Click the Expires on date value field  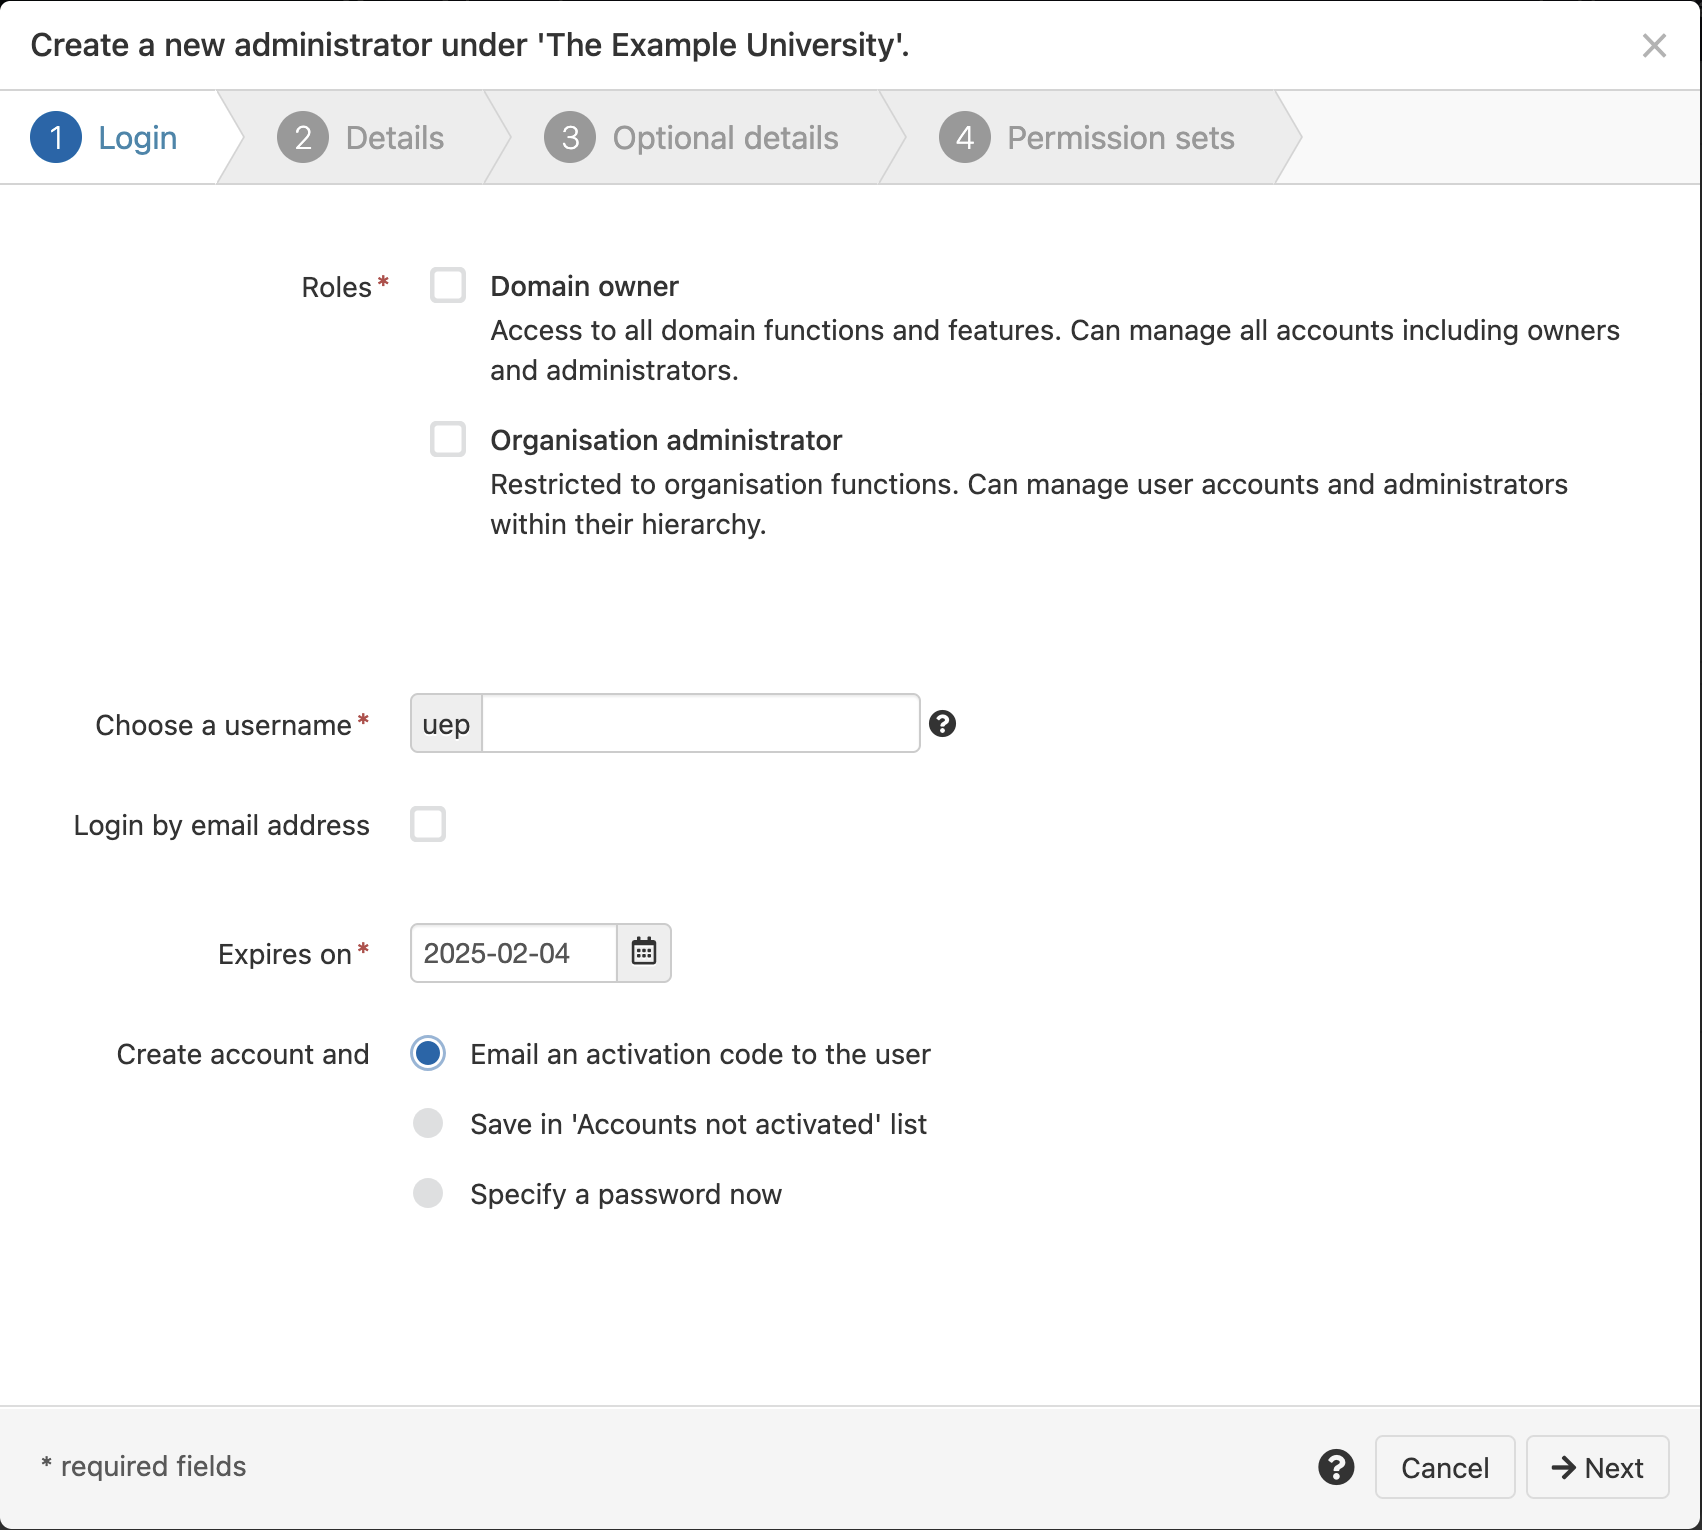513,953
